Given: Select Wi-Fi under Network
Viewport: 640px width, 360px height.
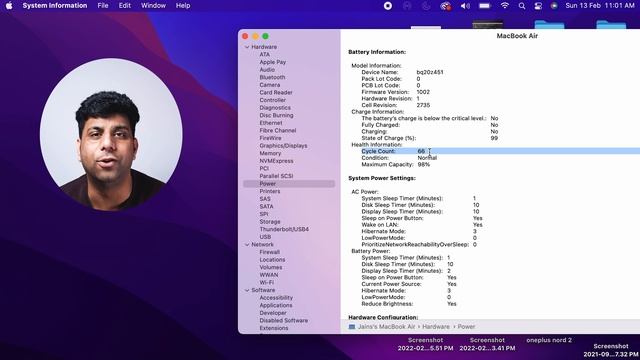Looking at the screenshot, I should pyautogui.click(x=267, y=283).
